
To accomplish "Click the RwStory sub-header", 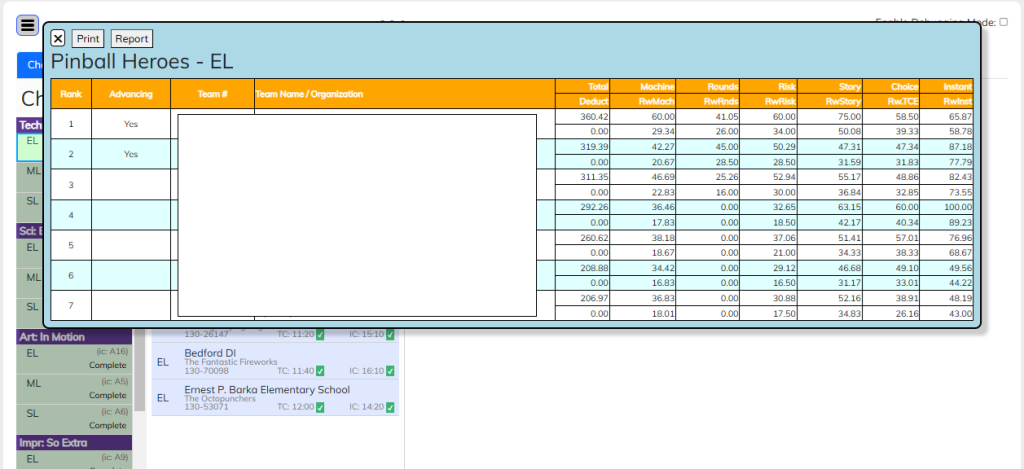I will coord(830,101).
